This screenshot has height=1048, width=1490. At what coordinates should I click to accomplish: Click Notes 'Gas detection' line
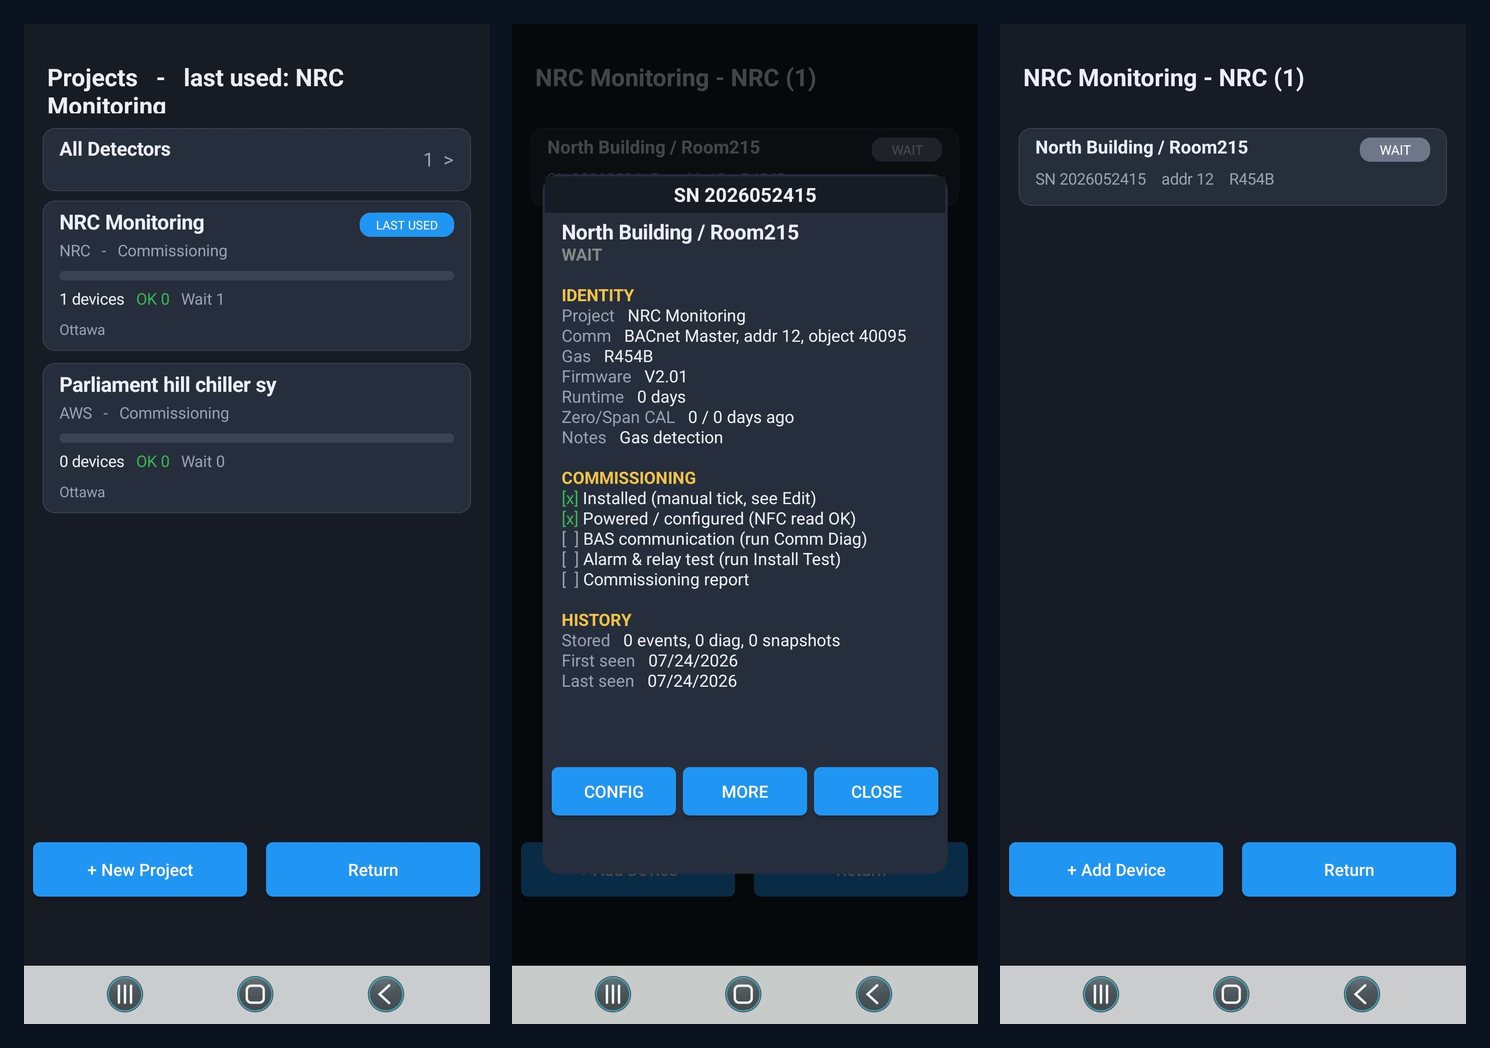[642, 437]
